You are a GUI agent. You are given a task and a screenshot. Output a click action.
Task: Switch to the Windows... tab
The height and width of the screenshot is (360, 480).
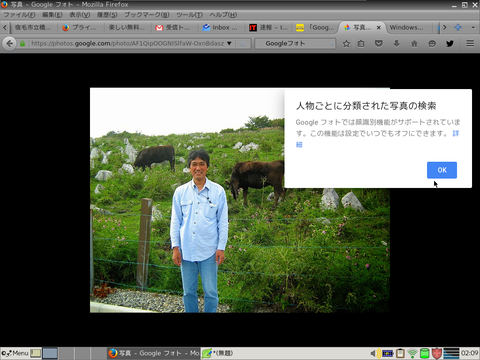coord(410,27)
